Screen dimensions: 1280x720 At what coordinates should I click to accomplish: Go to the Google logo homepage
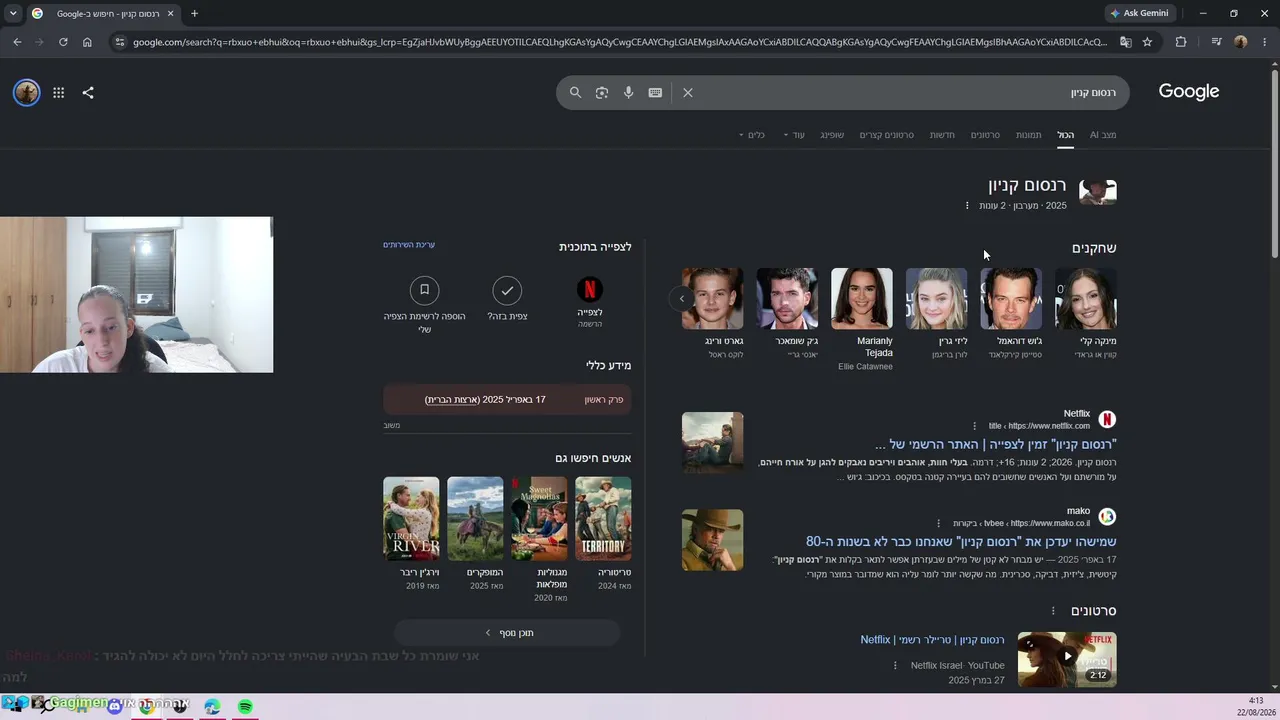click(x=1189, y=91)
